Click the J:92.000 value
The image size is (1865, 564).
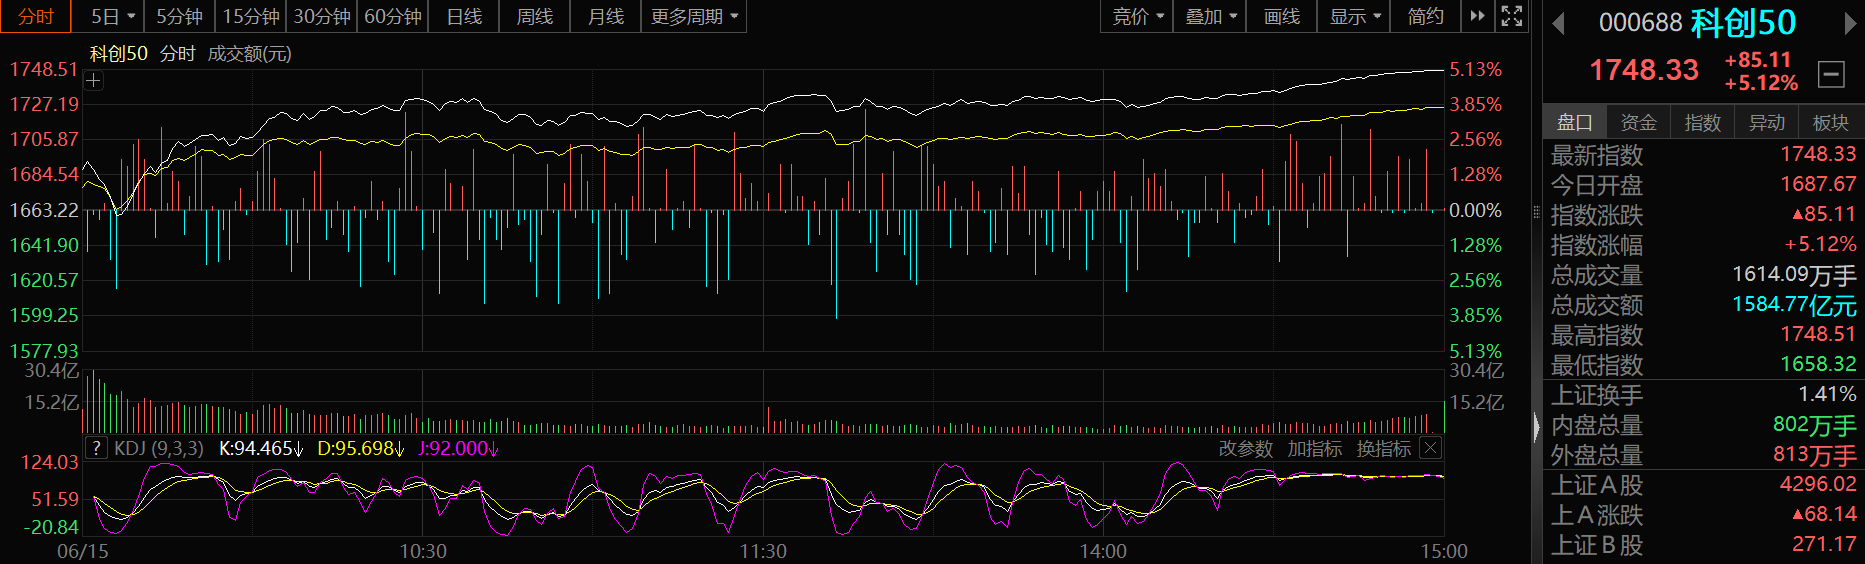tap(457, 448)
